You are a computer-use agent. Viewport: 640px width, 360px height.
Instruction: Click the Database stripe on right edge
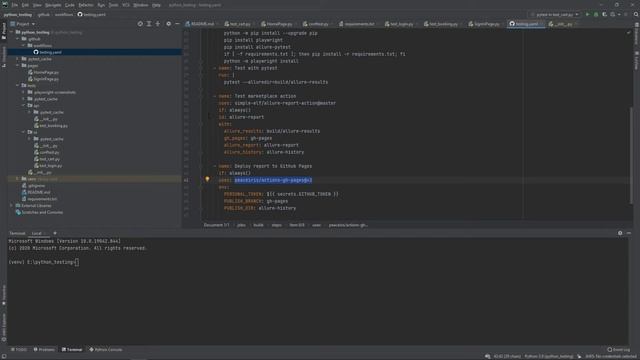[x=636, y=33]
